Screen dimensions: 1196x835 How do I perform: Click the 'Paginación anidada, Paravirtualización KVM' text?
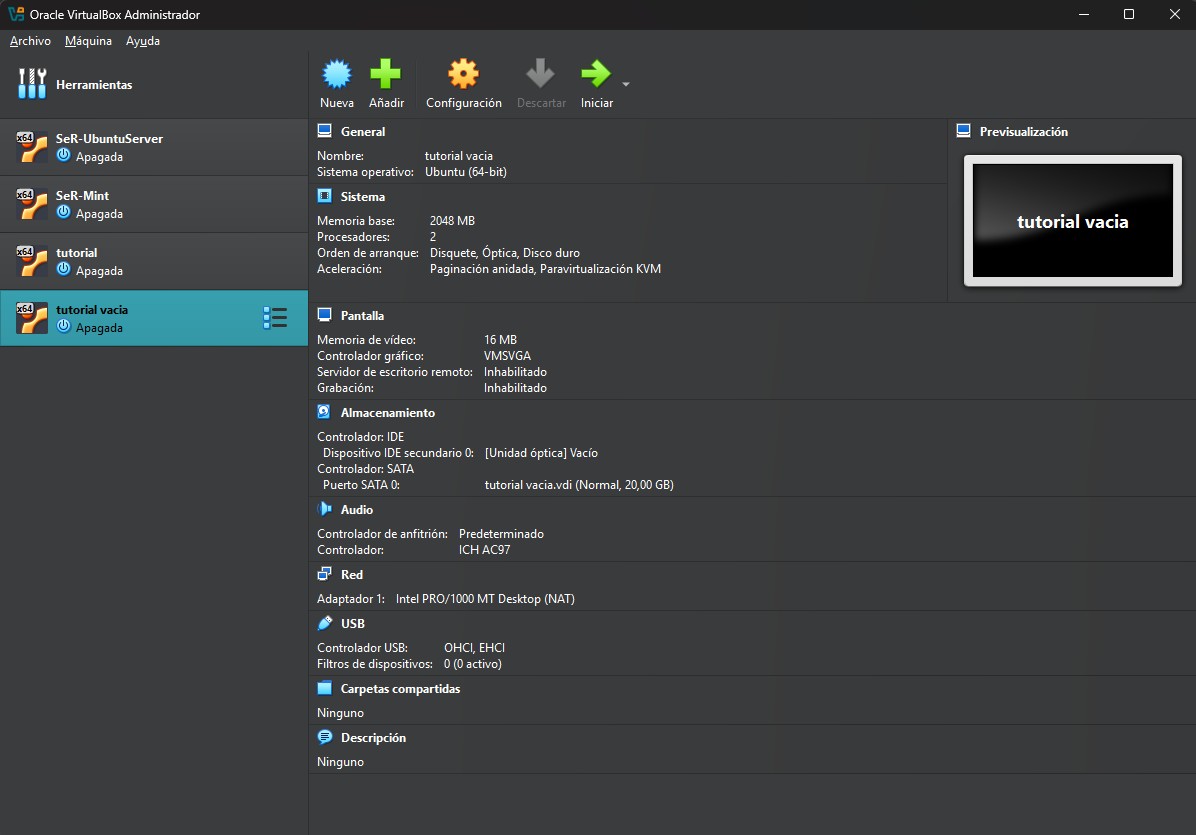(x=545, y=268)
